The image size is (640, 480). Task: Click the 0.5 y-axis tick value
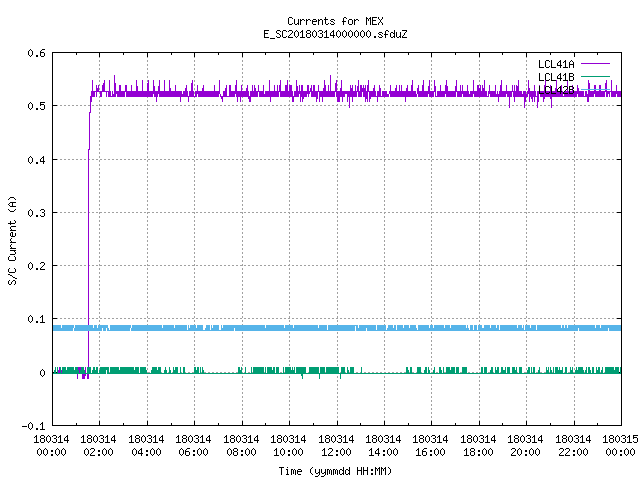(x=36, y=106)
